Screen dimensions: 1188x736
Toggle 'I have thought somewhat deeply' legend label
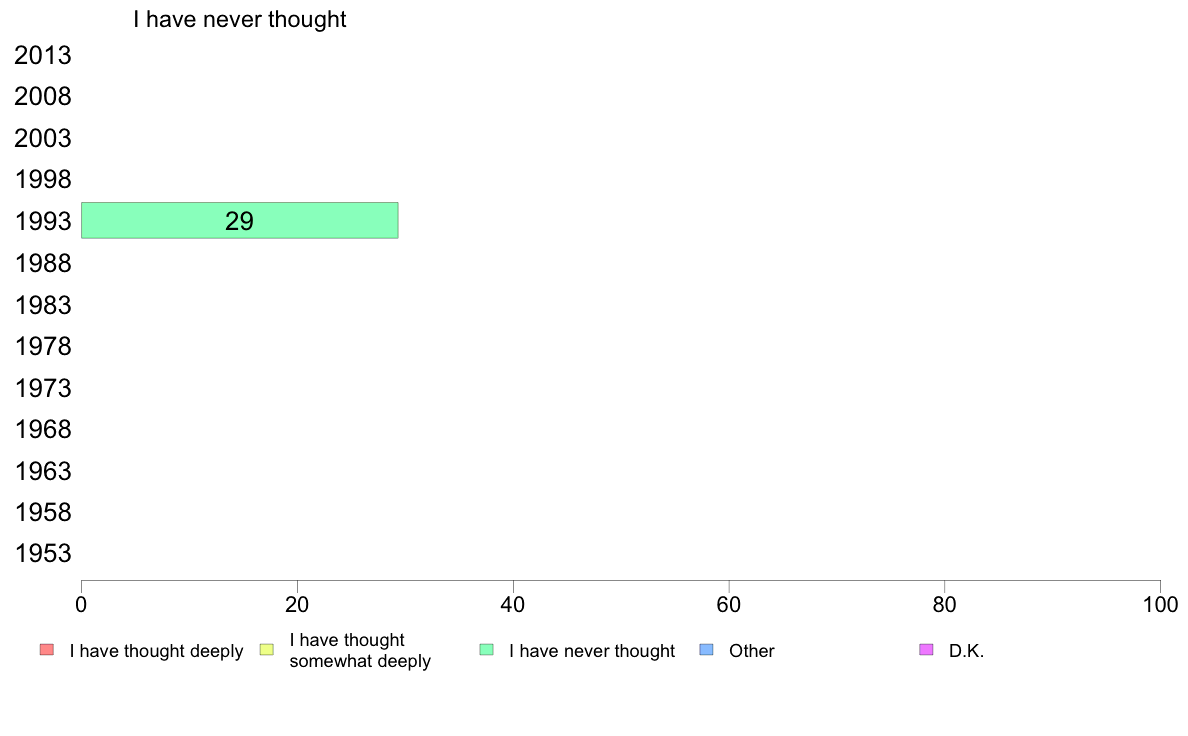(x=360, y=650)
